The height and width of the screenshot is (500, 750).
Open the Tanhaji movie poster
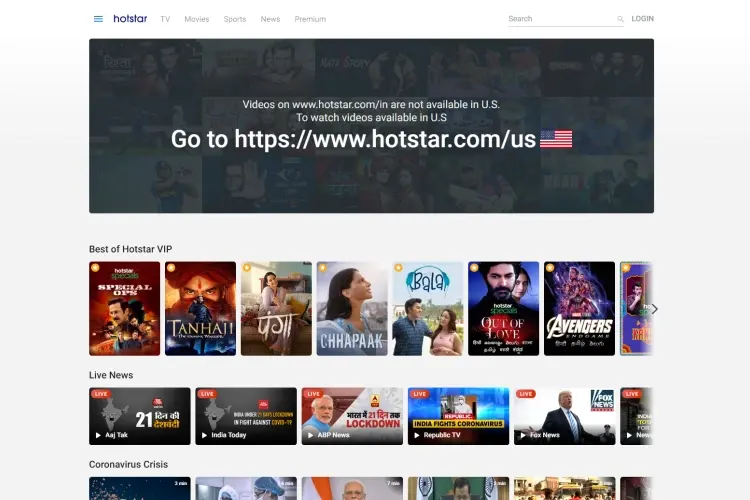pos(200,309)
